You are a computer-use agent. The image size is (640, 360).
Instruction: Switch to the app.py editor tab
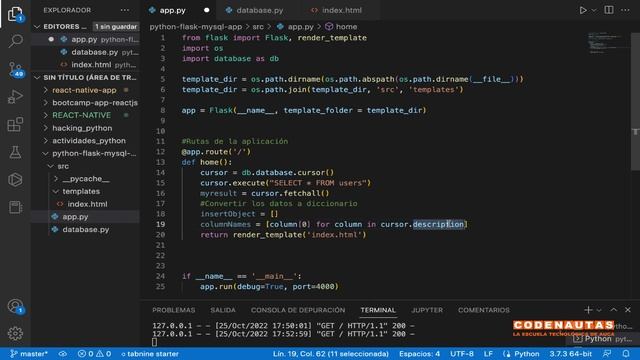172,10
